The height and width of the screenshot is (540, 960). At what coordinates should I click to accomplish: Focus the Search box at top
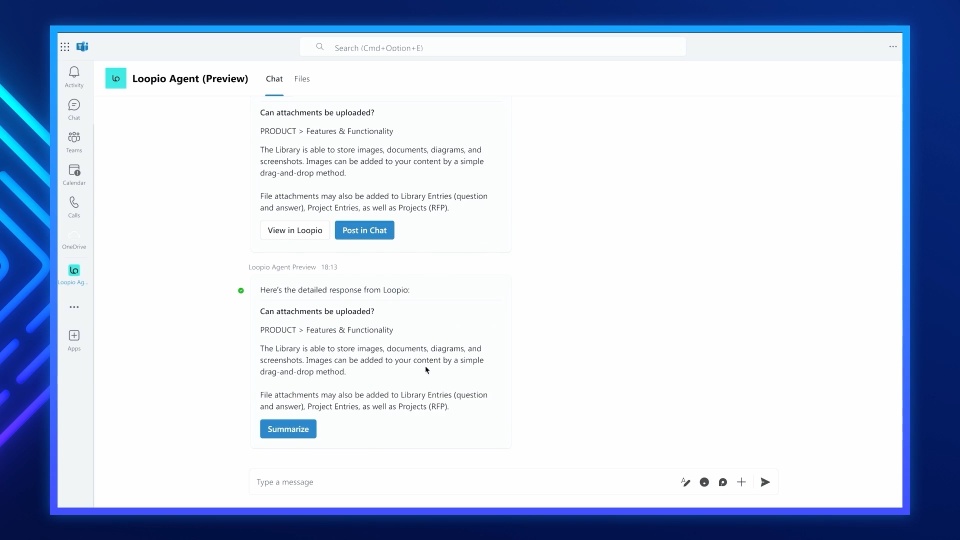[x=493, y=47]
